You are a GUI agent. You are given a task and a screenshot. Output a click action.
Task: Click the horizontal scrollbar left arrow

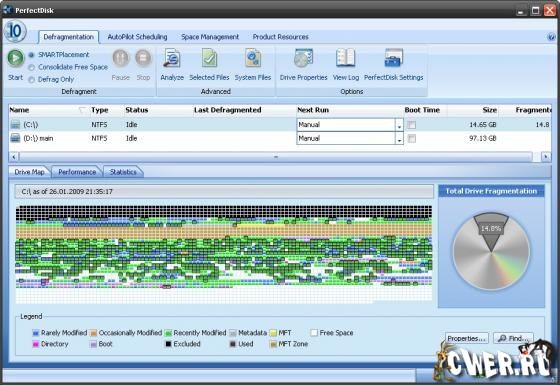[14, 157]
